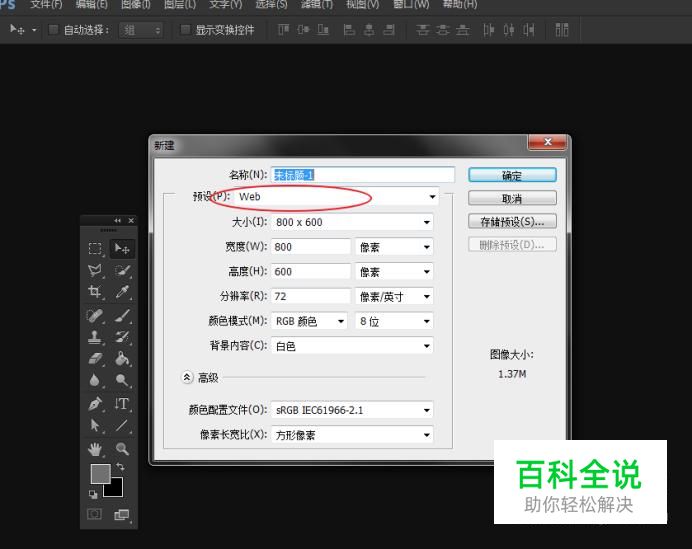Select the Eraser tool
Viewport: 692px width, 549px height.
pos(95,358)
